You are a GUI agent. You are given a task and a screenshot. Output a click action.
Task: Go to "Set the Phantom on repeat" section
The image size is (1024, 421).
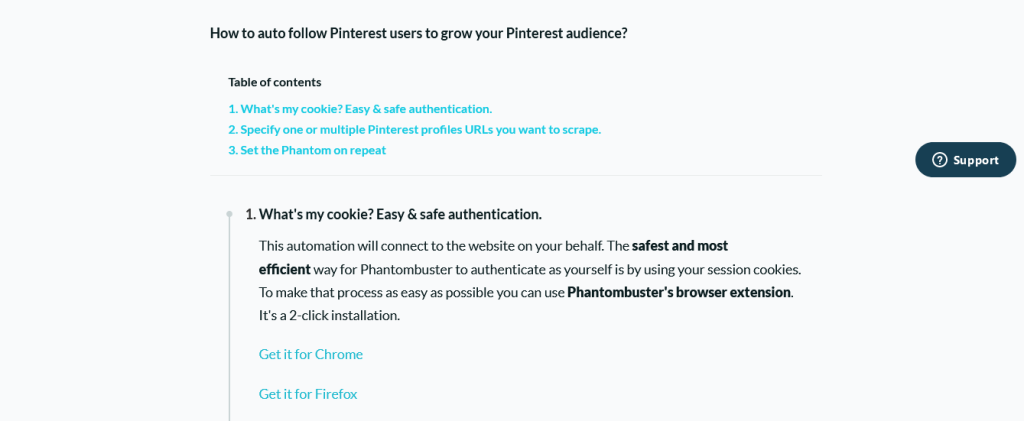point(307,150)
